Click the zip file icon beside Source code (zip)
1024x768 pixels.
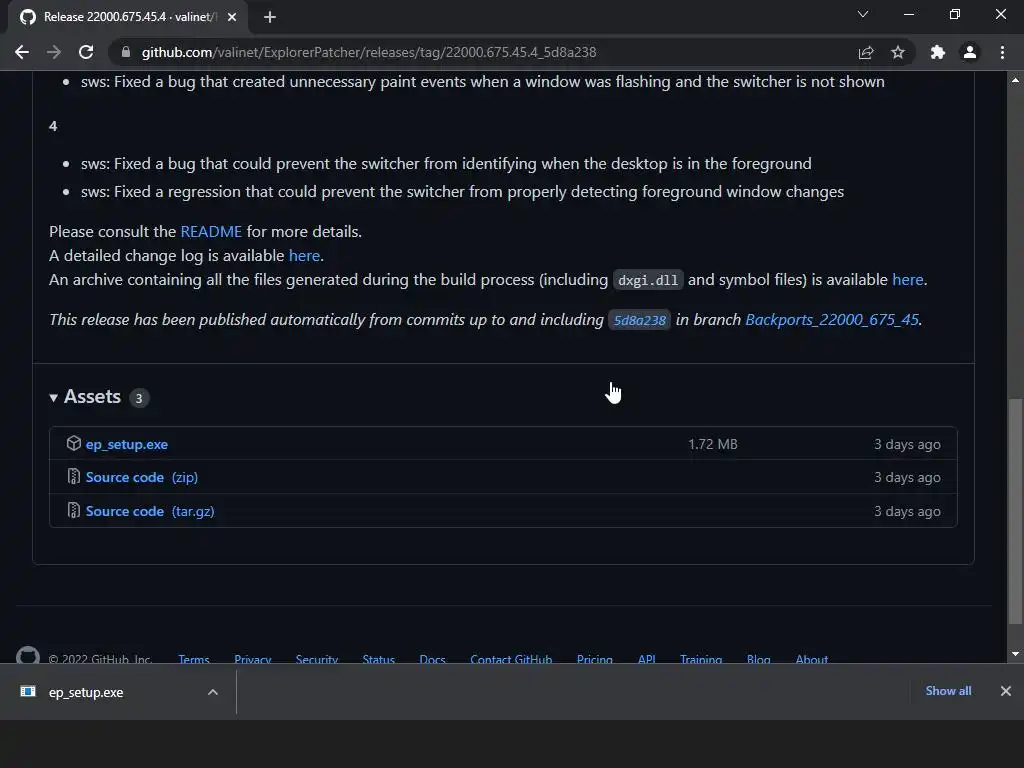click(x=74, y=477)
